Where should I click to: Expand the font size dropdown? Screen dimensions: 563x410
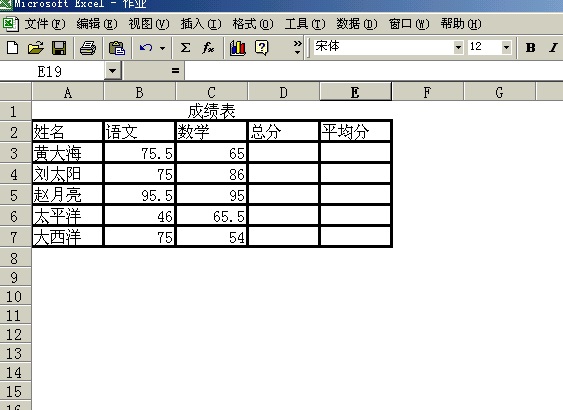506,47
